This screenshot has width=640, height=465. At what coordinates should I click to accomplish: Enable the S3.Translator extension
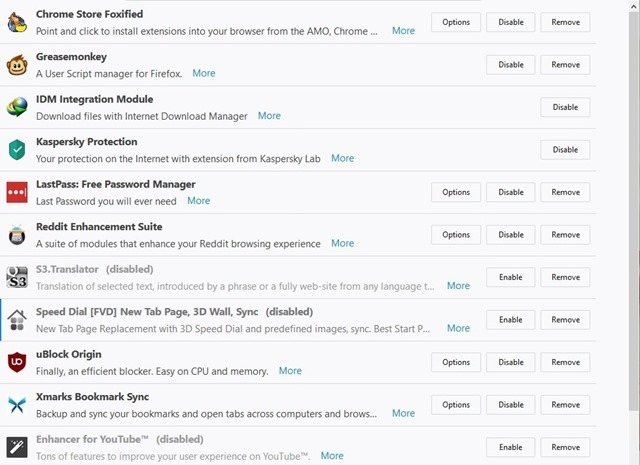point(510,277)
